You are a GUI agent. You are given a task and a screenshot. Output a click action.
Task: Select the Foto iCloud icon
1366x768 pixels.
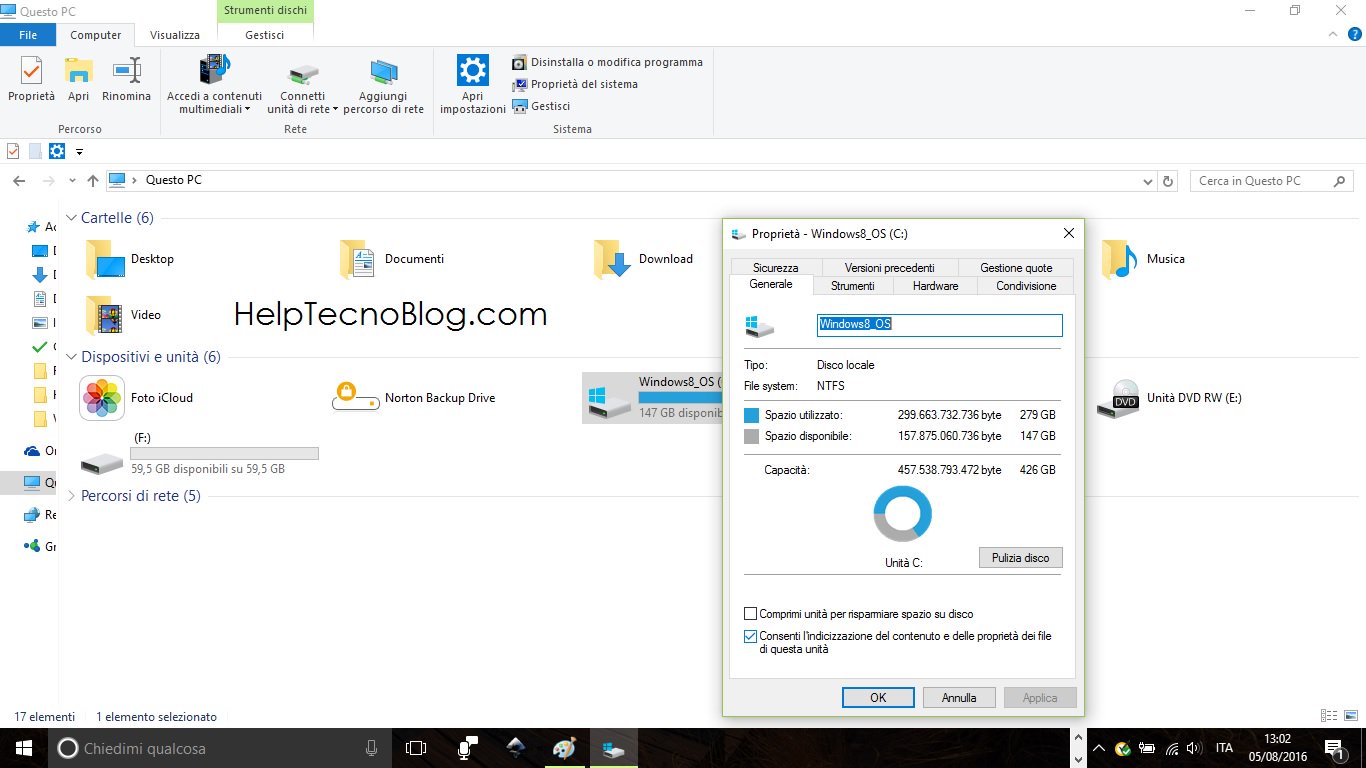102,398
